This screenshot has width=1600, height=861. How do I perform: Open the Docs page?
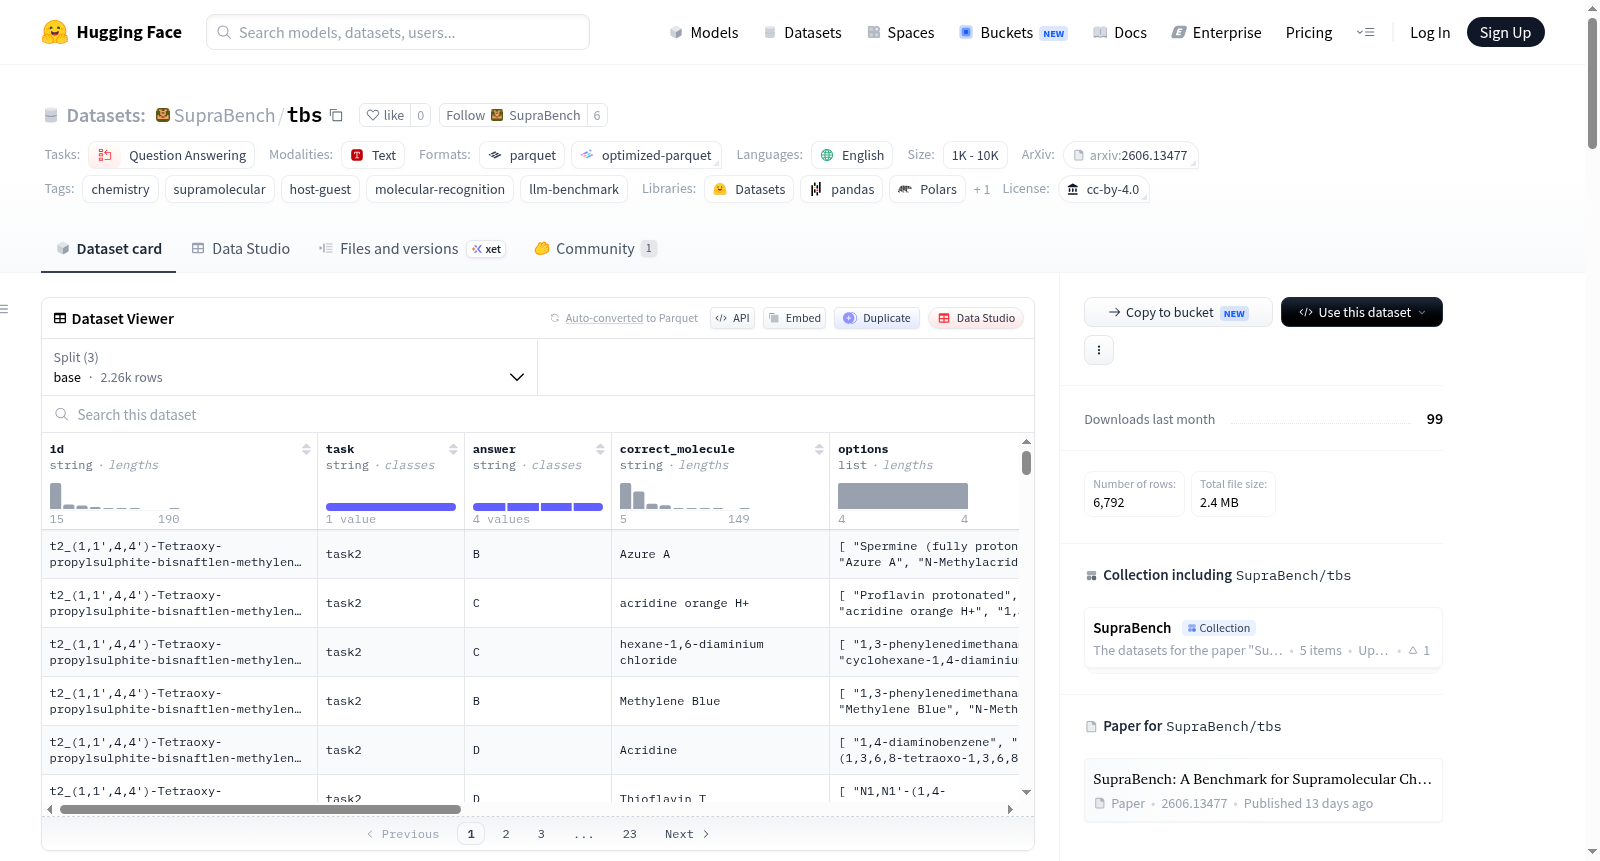(1120, 32)
